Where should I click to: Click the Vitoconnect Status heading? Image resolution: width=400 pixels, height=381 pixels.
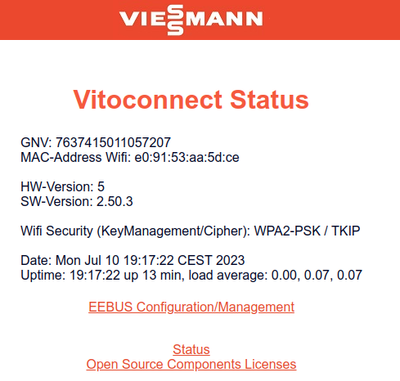point(191,99)
